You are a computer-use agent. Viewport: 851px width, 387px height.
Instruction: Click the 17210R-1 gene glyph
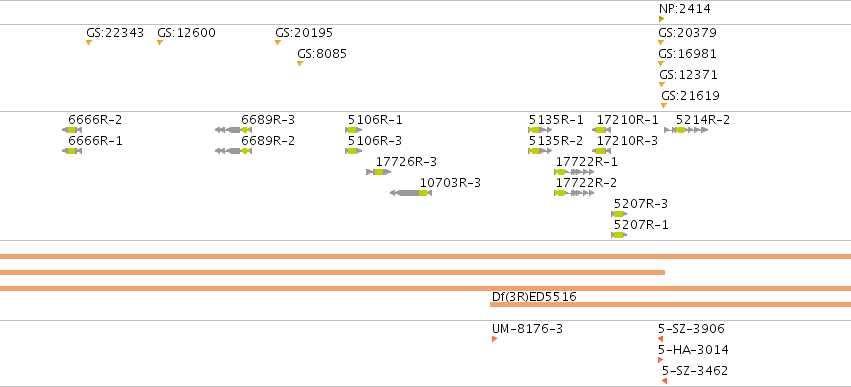click(601, 130)
